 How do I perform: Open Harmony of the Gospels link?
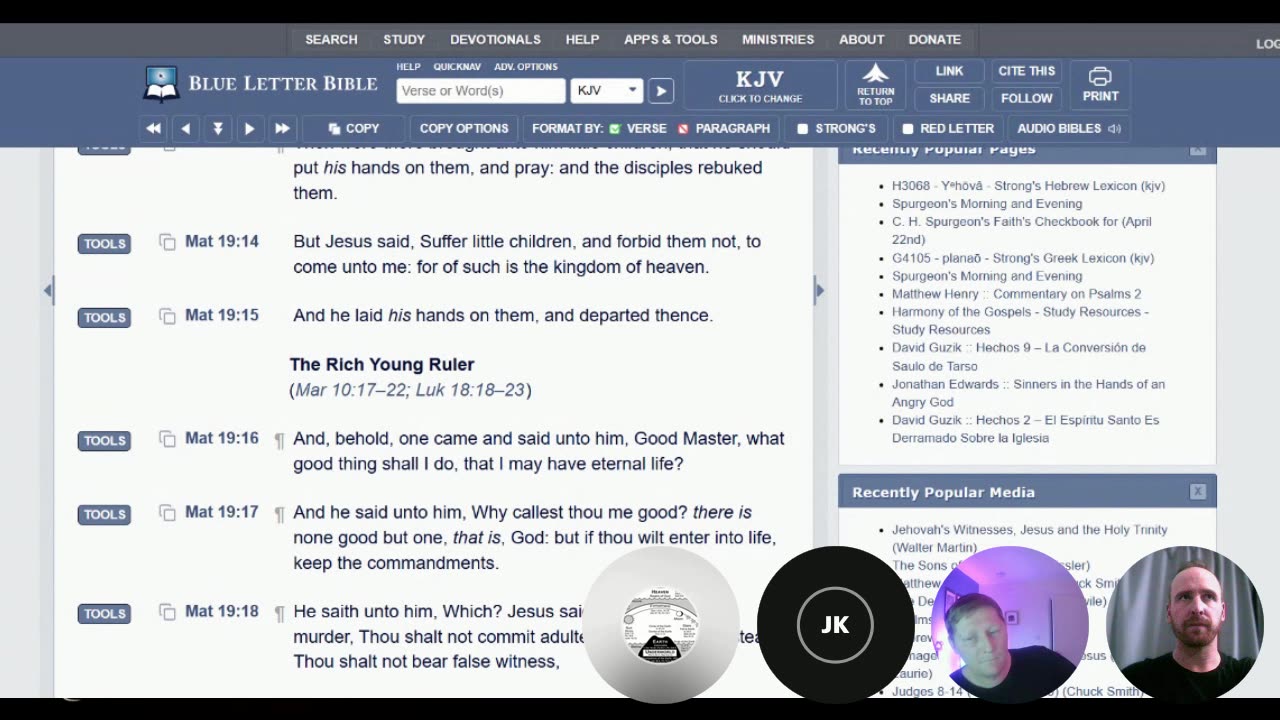(1020, 320)
